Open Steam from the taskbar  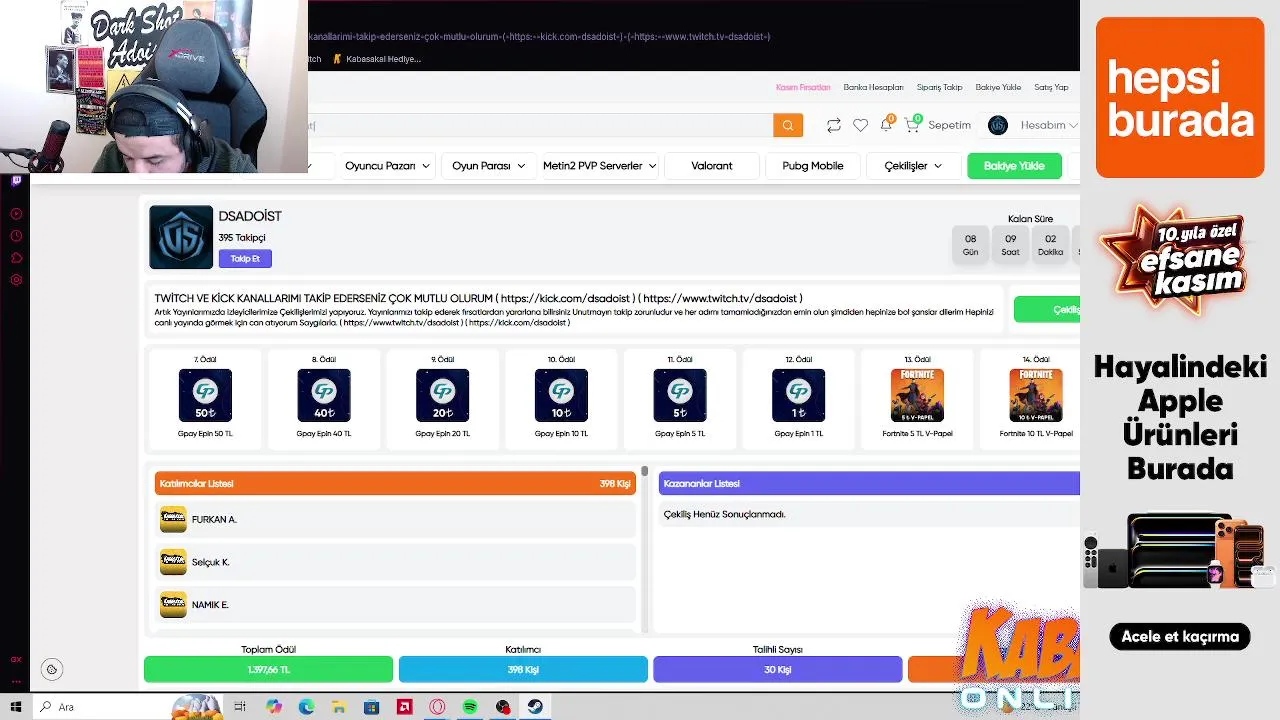(x=535, y=707)
